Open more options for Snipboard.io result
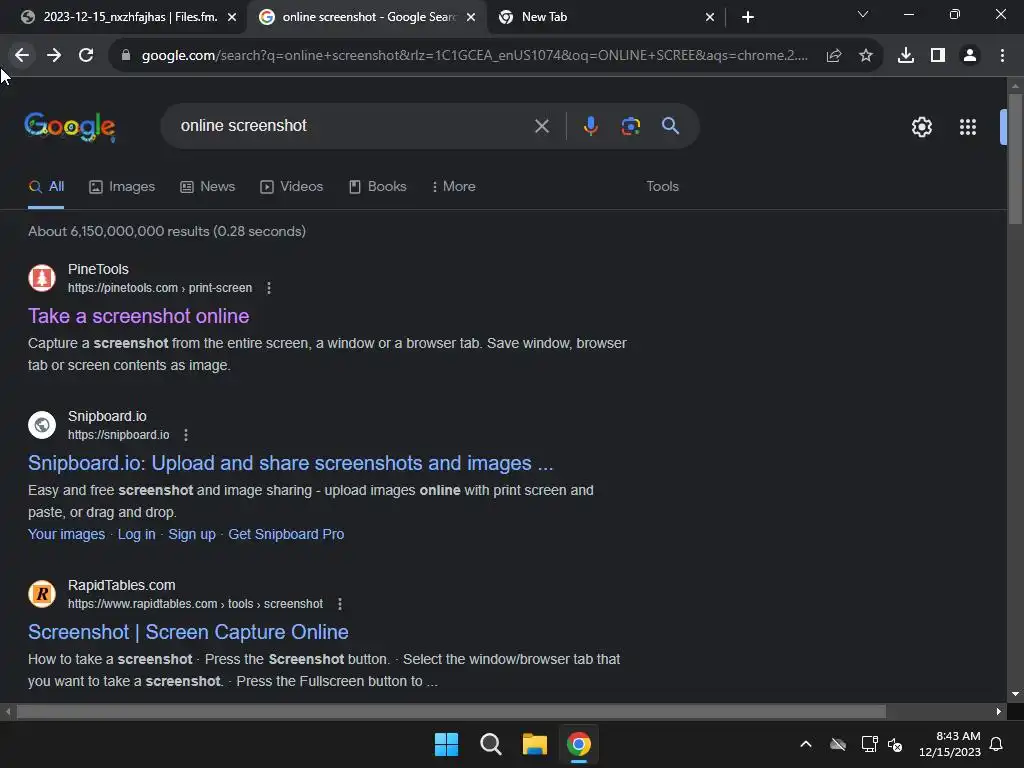1024x768 pixels. pos(186,435)
